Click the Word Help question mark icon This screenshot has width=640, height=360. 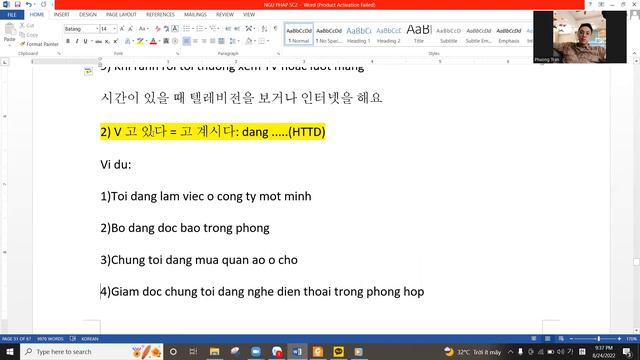coord(590,4)
